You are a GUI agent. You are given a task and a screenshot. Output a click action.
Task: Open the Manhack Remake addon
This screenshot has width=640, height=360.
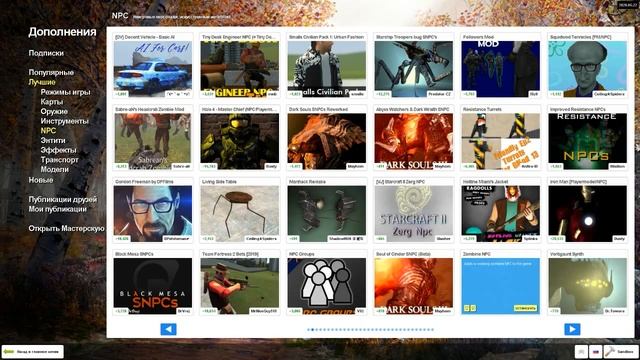click(x=327, y=213)
